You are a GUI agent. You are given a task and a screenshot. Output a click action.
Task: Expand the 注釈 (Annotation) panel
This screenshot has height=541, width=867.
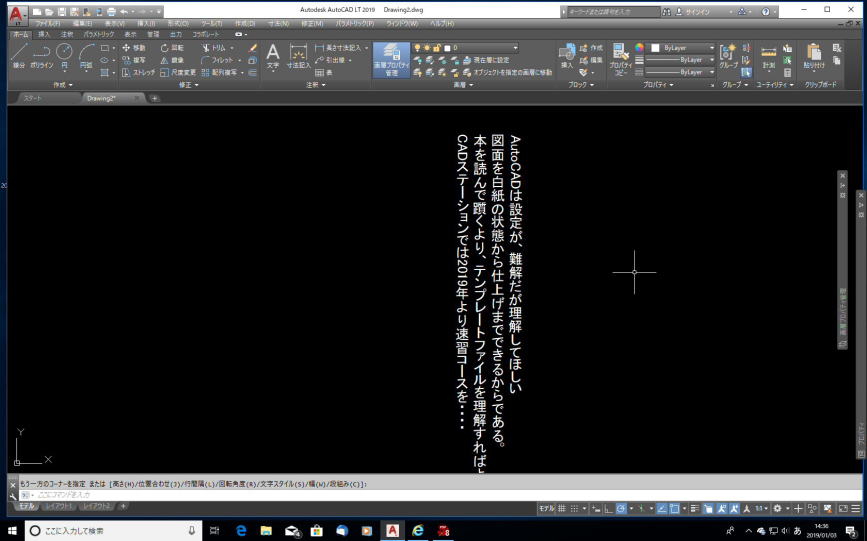point(316,85)
